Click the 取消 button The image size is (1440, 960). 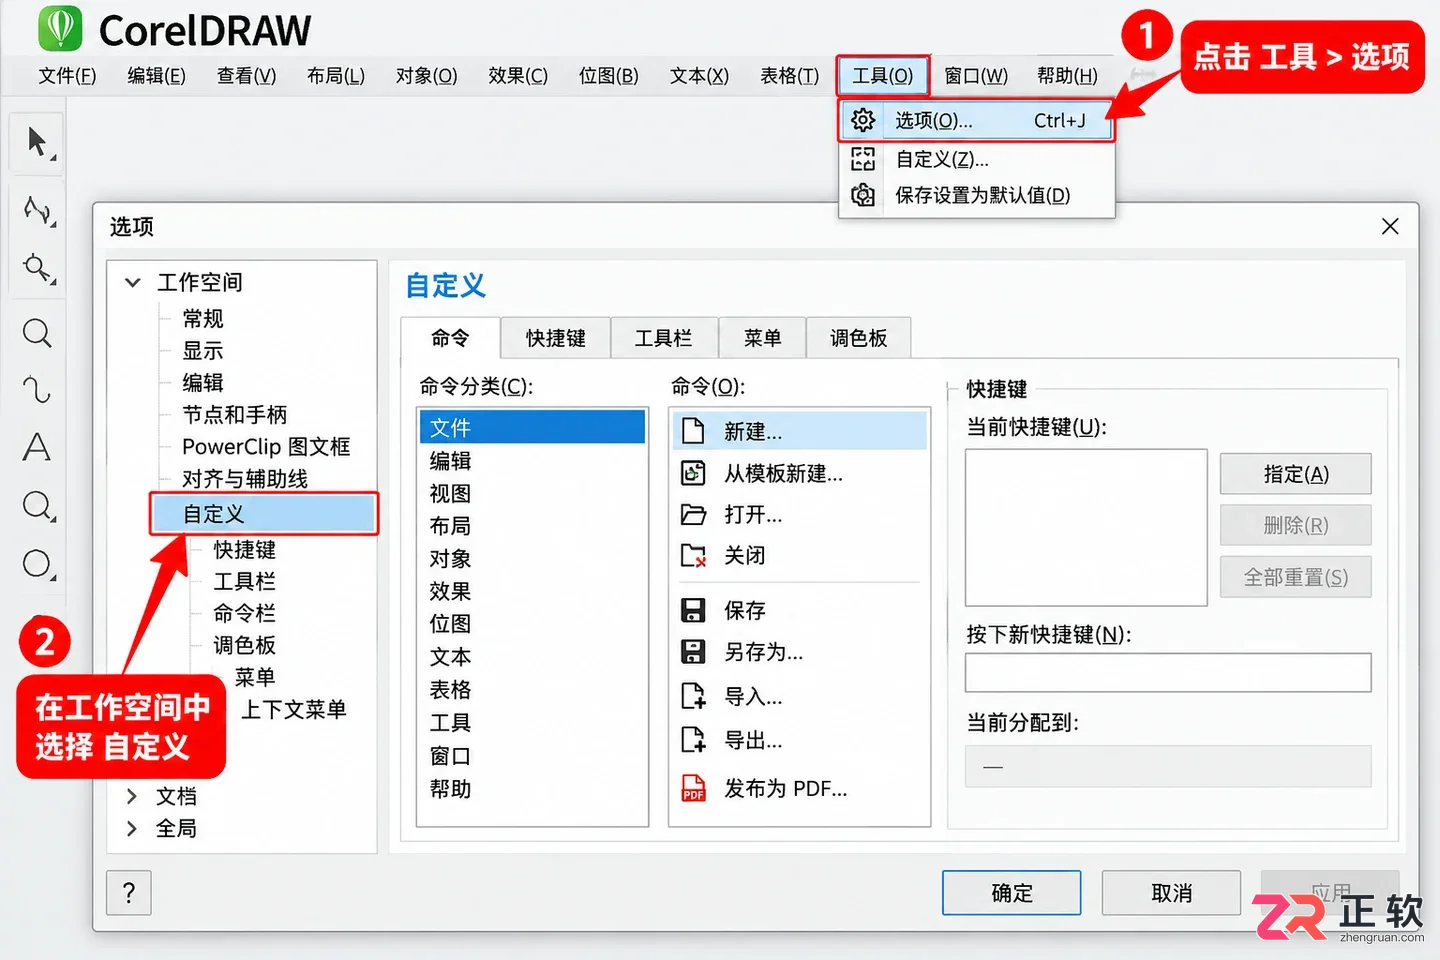[1171, 892]
